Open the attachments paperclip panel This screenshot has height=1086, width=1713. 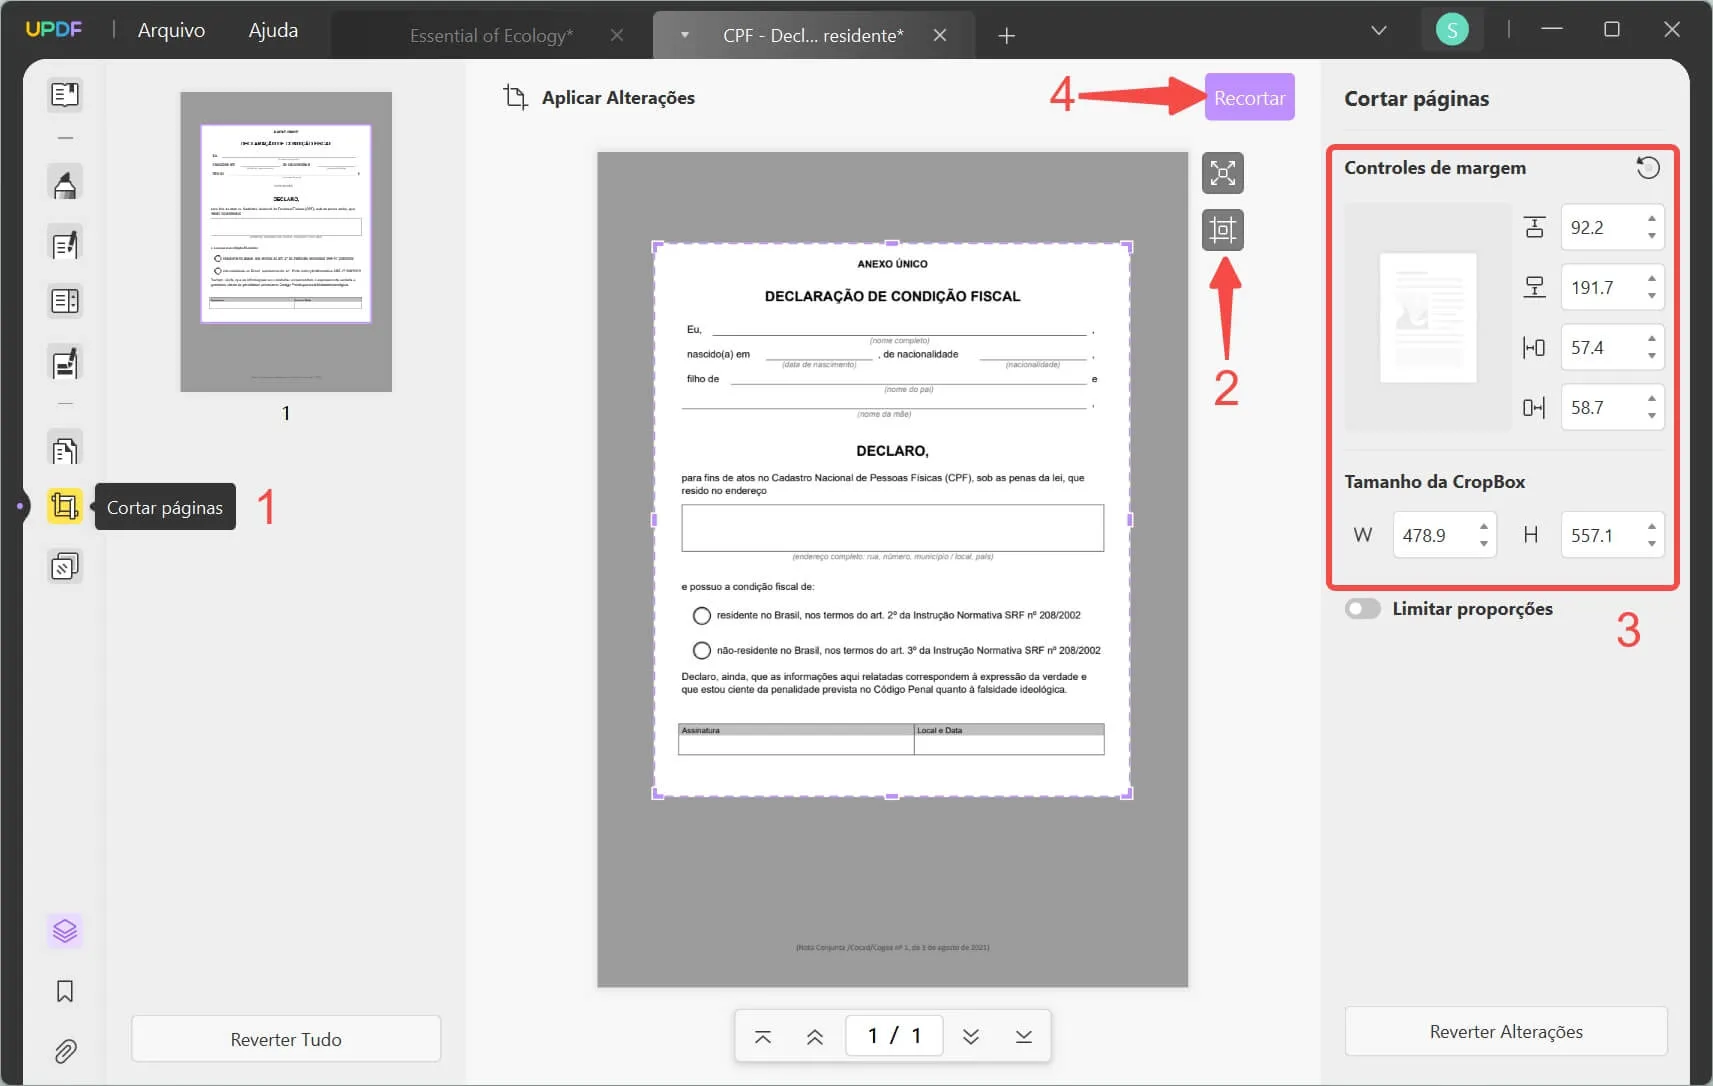coord(64,1051)
